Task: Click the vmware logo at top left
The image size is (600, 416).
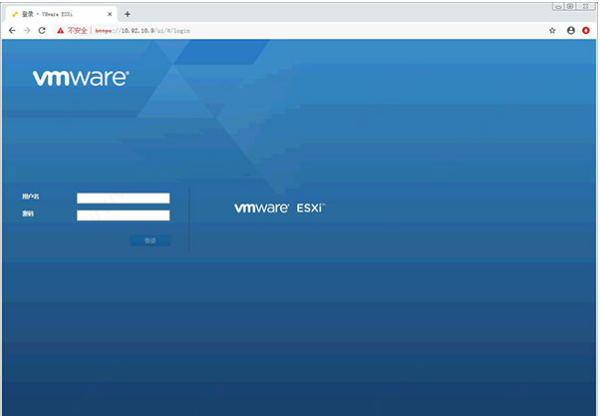Action: click(x=80, y=78)
